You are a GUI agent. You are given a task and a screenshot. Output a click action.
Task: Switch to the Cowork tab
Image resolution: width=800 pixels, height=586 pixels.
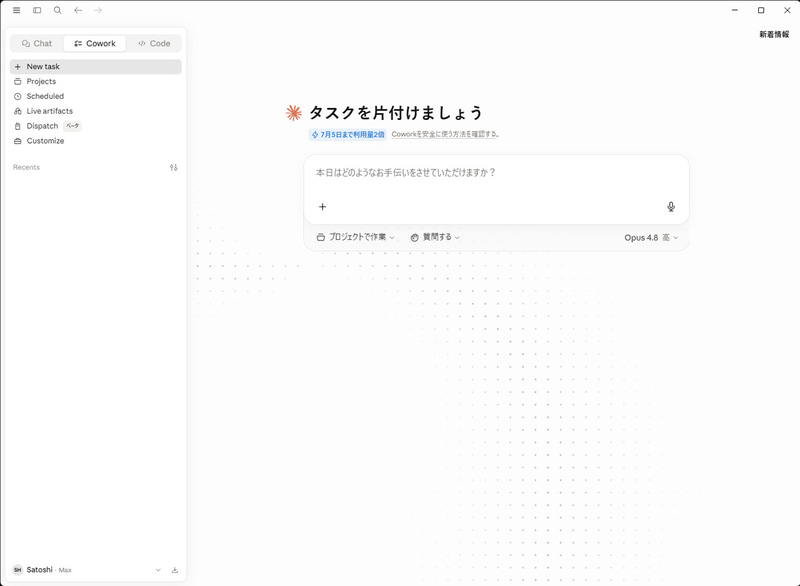tap(95, 43)
